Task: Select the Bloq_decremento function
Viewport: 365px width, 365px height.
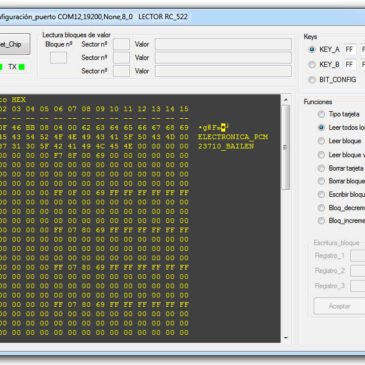Action: pos(321,208)
